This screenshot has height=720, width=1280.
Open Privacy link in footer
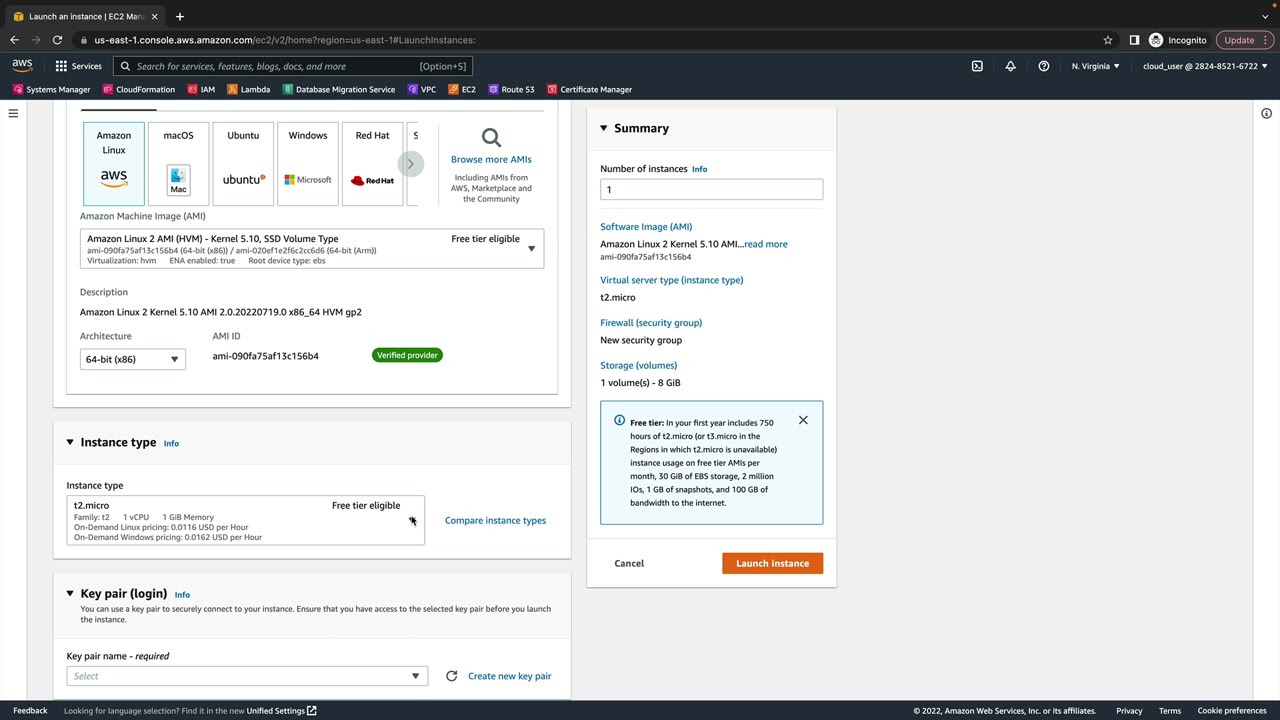click(x=1129, y=711)
